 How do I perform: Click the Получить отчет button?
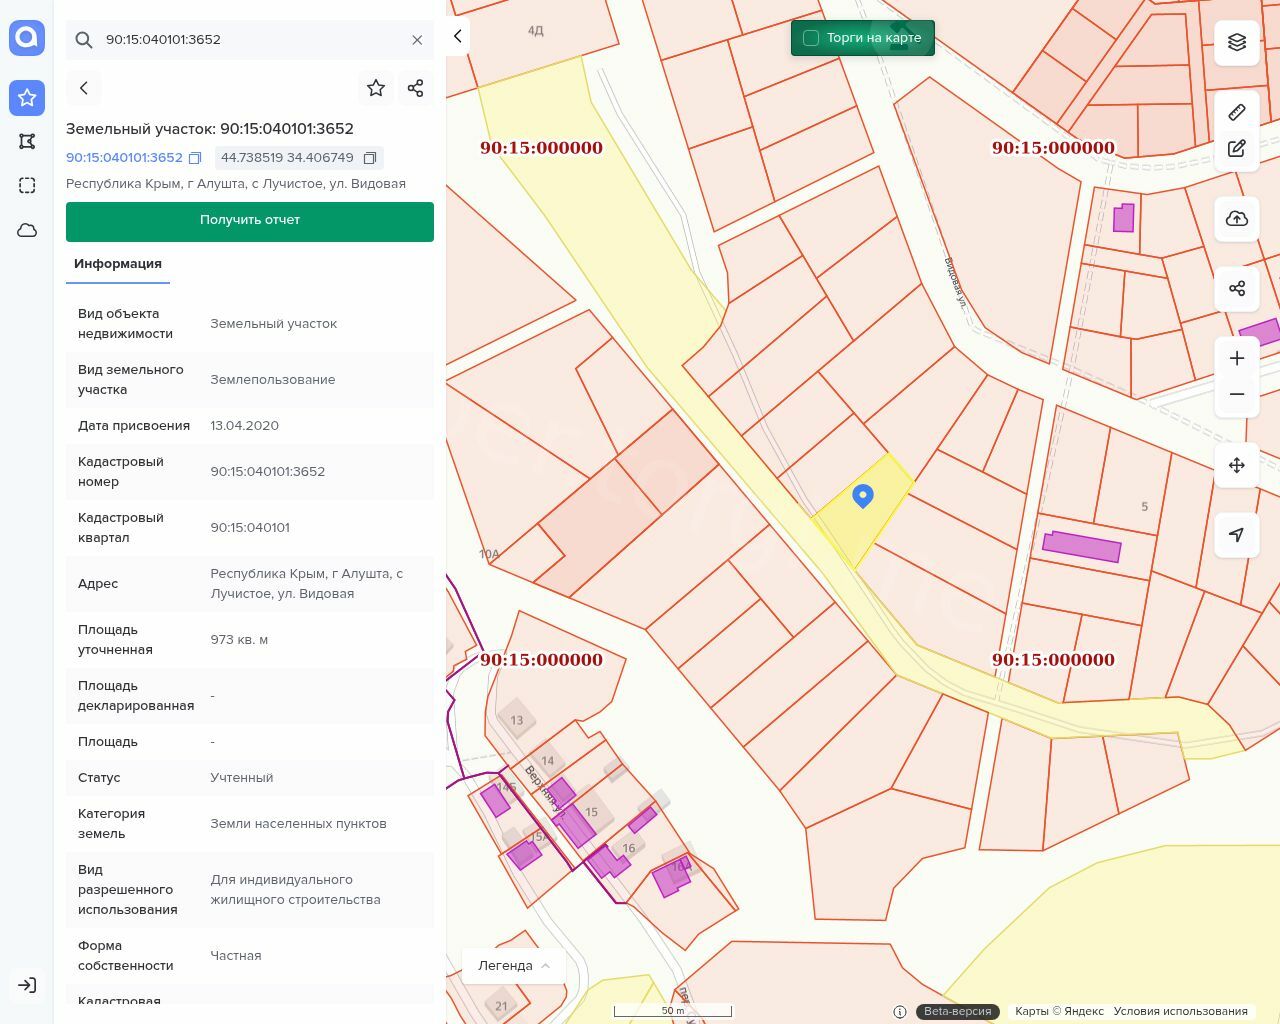pos(250,221)
